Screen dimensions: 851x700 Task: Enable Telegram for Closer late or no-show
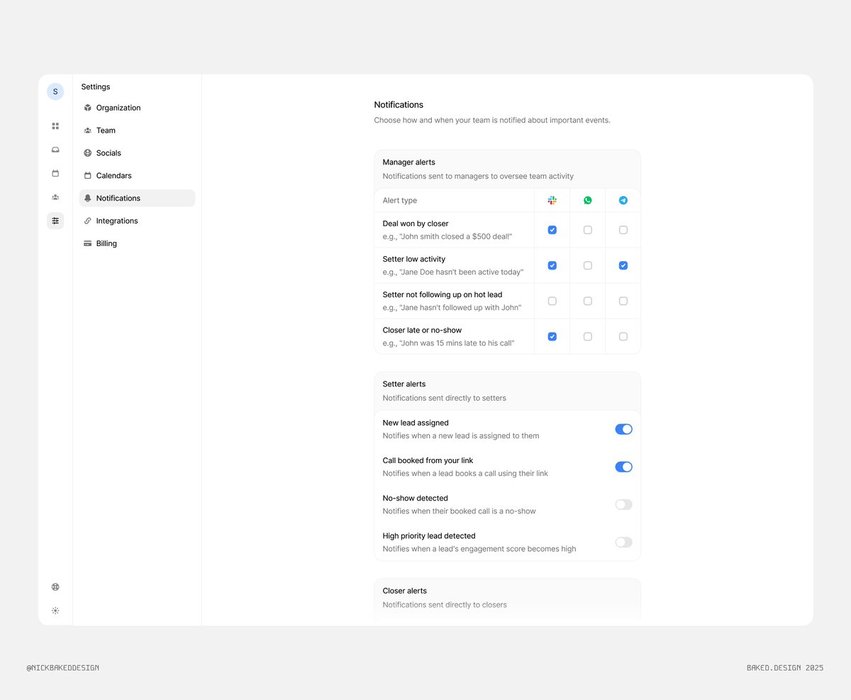click(623, 336)
